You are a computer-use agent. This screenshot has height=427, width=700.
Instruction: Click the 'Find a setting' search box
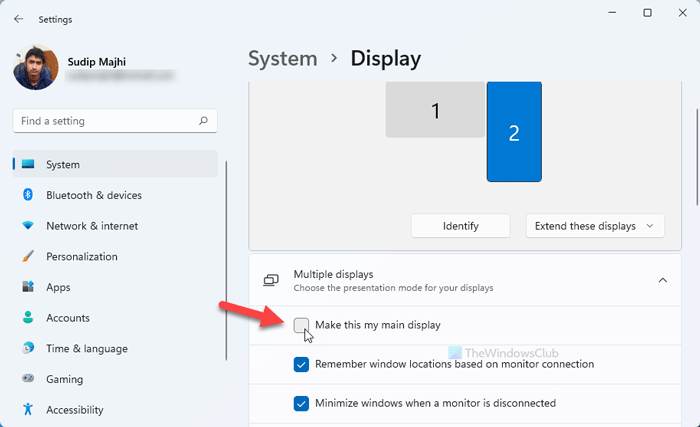(105, 121)
